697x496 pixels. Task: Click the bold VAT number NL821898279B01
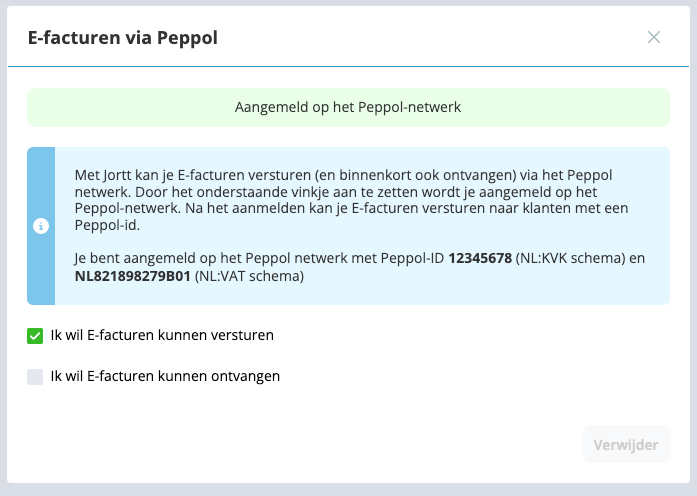click(x=132, y=274)
